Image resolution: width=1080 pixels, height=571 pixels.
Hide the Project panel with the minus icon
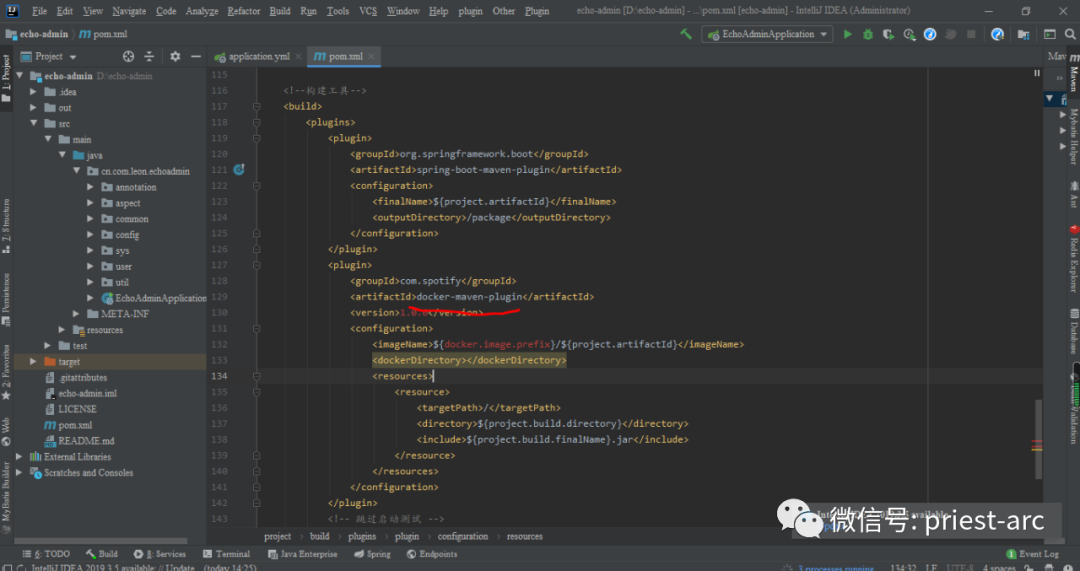coord(196,56)
